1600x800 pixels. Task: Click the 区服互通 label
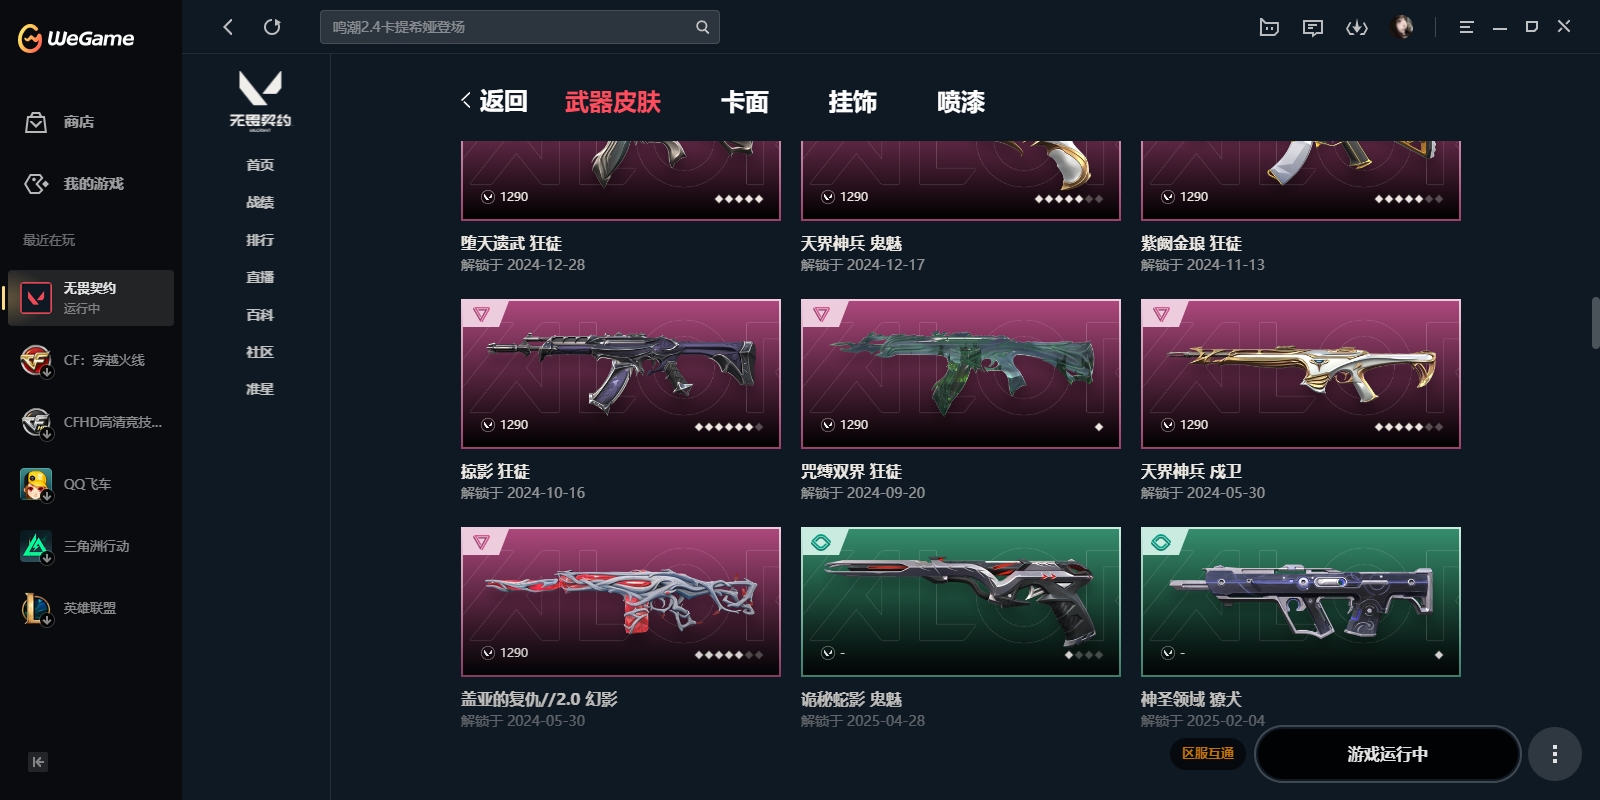coord(1208,753)
